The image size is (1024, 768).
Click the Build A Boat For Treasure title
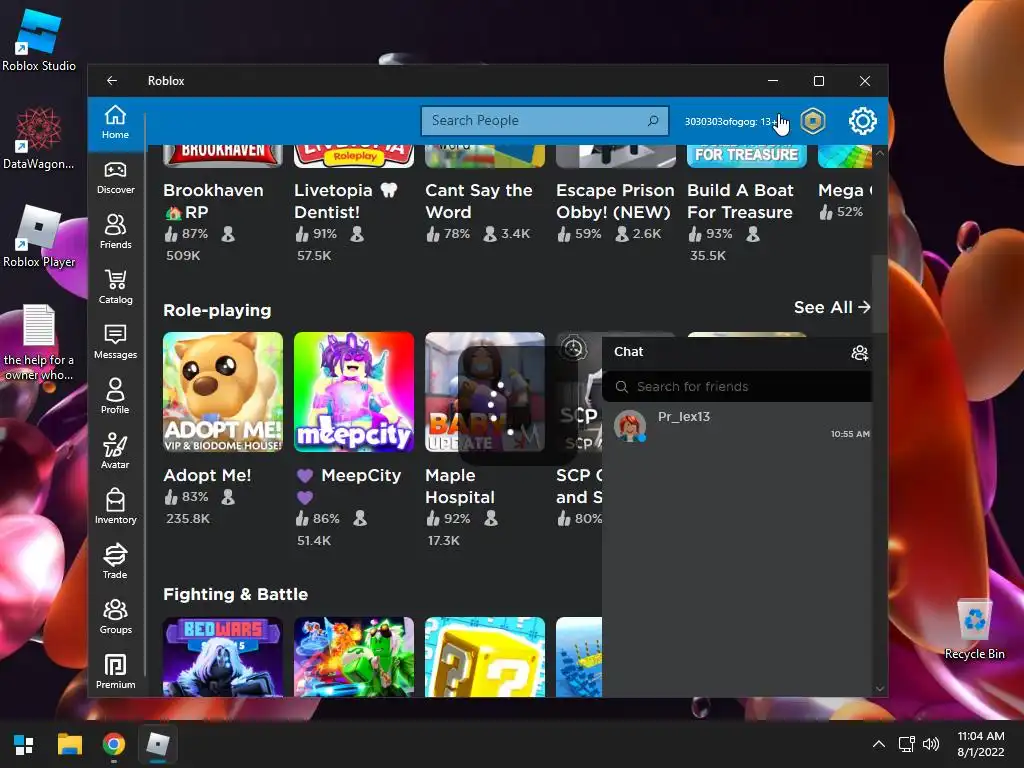click(x=740, y=201)
